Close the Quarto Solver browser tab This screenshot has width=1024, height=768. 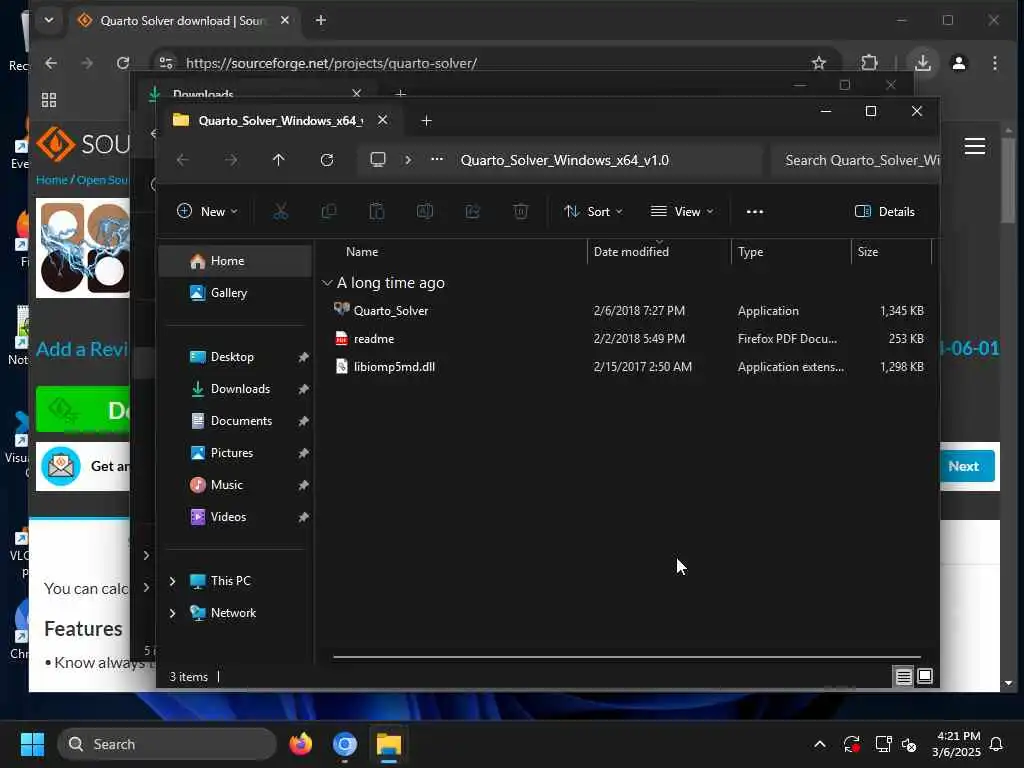tap(285, 20)
